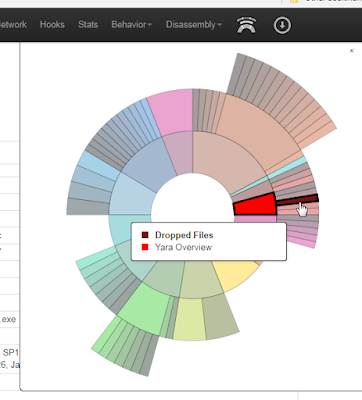Click the rainbow arc icon in navbar

pyautogui.click(x=246, y=25)
